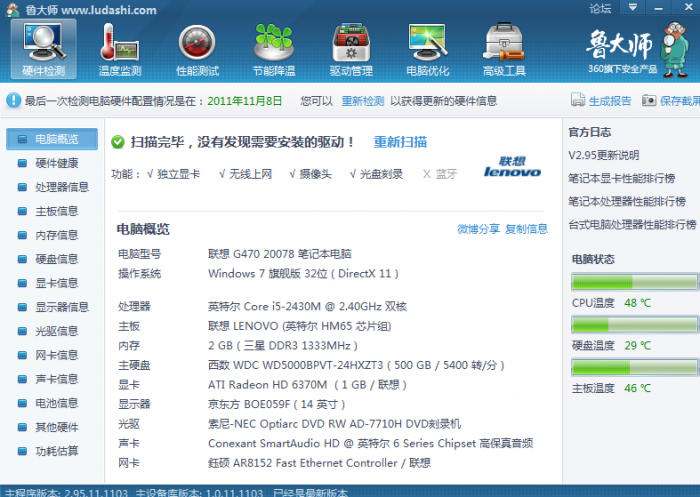Open 节能降温 clover energy saving icon
700x497 pixels.
[x=274, y=49]
